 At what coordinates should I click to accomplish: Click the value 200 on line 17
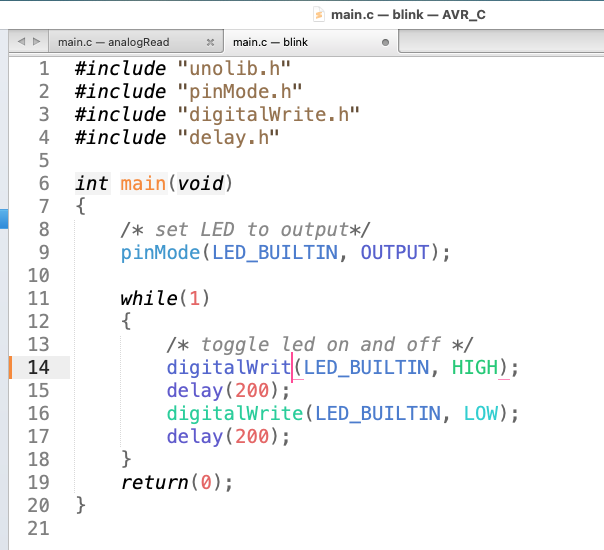tap(252, 436)
